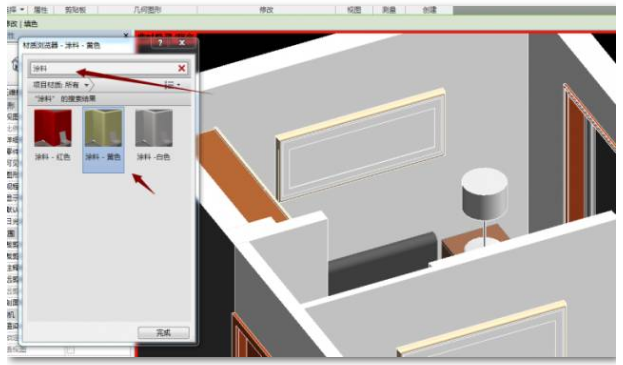The image size is (623, 365).
Task: Click the wall-mounted frame panel in 3D view
Action: click(361, 145)
